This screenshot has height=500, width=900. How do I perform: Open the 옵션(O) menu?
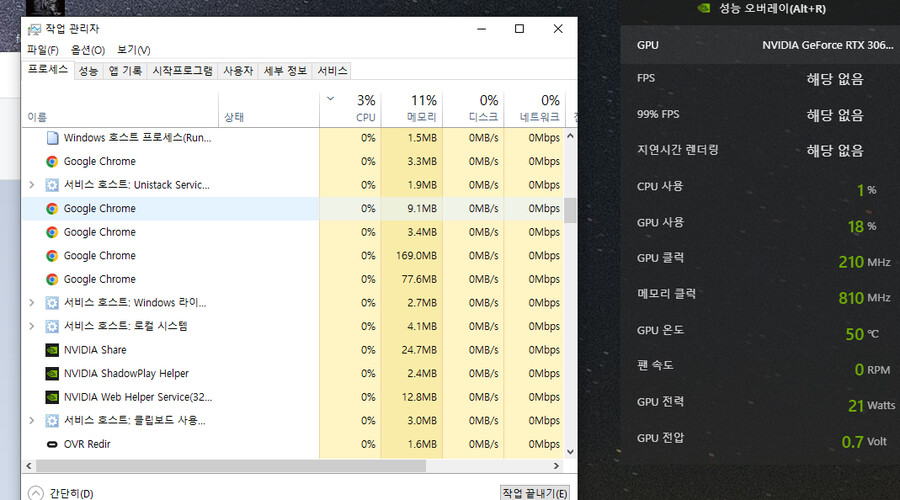tap(88, 50)
